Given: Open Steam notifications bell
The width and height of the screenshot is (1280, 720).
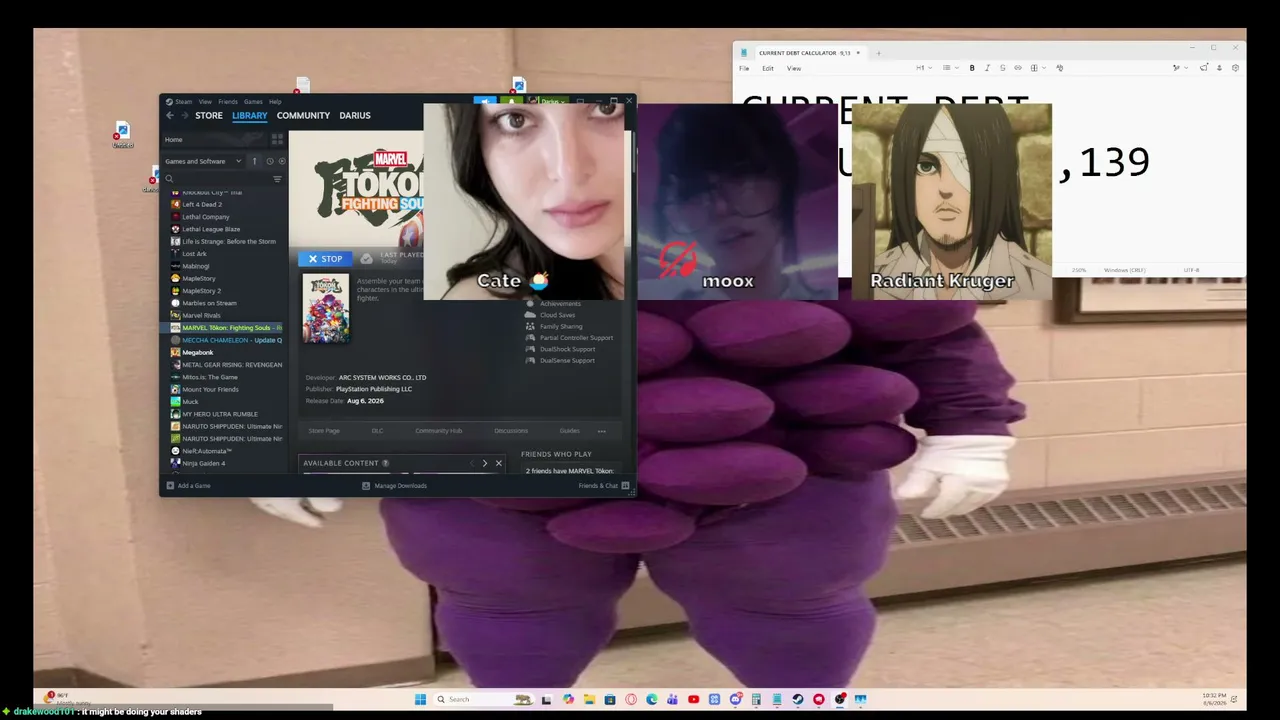Looking at the screenshot, I should tap(511, 101).
